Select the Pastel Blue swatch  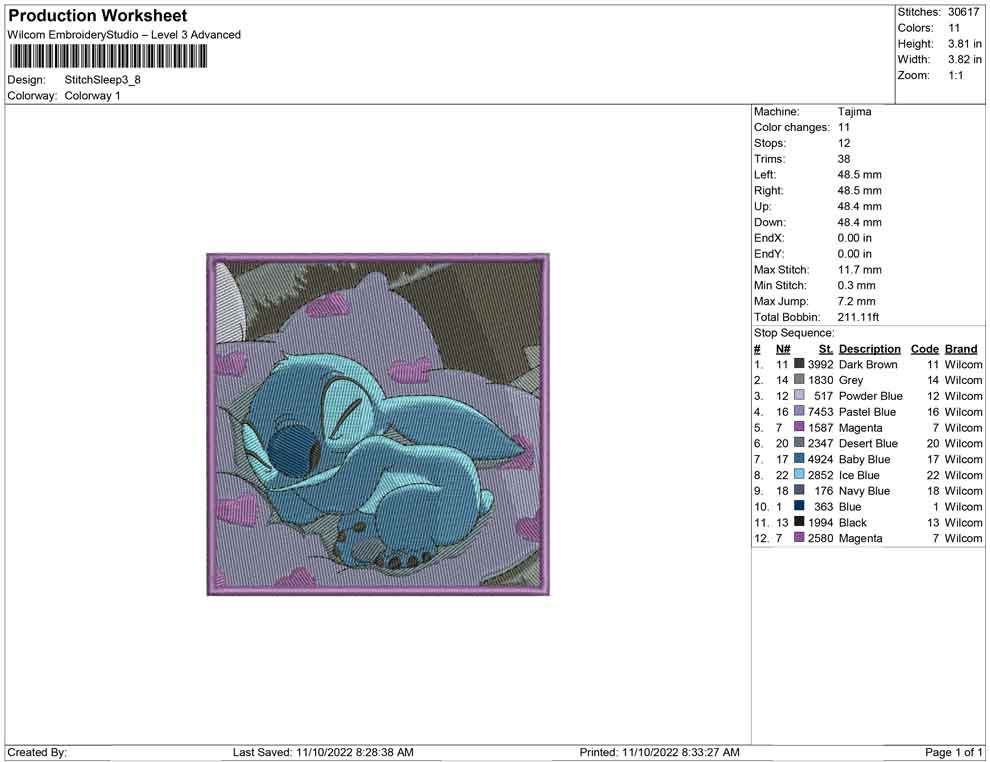click(x=799, y=411)
